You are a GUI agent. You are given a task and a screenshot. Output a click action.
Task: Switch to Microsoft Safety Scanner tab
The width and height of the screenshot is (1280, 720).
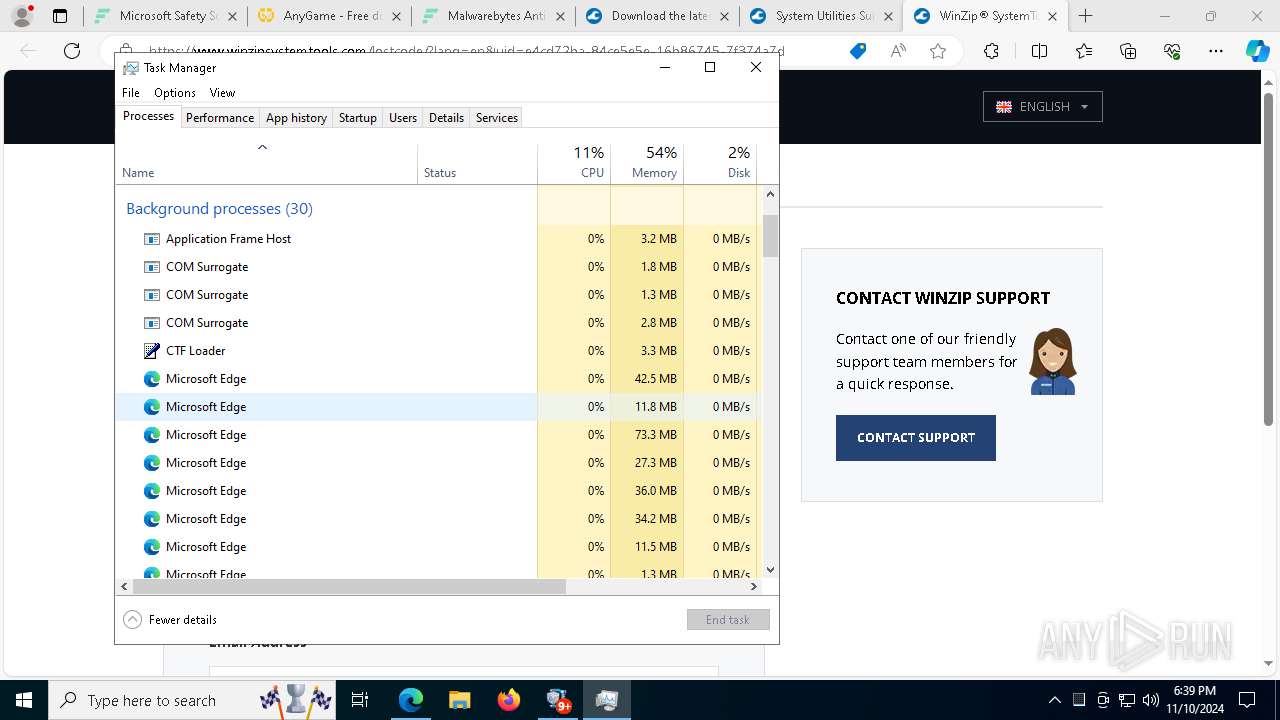click(165, 16)
